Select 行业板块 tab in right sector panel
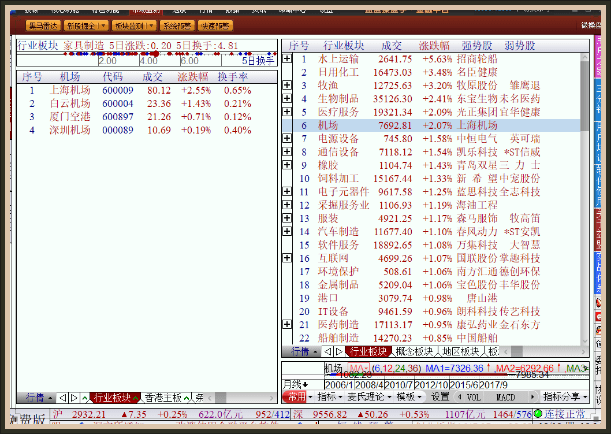 tap(368, 351)
